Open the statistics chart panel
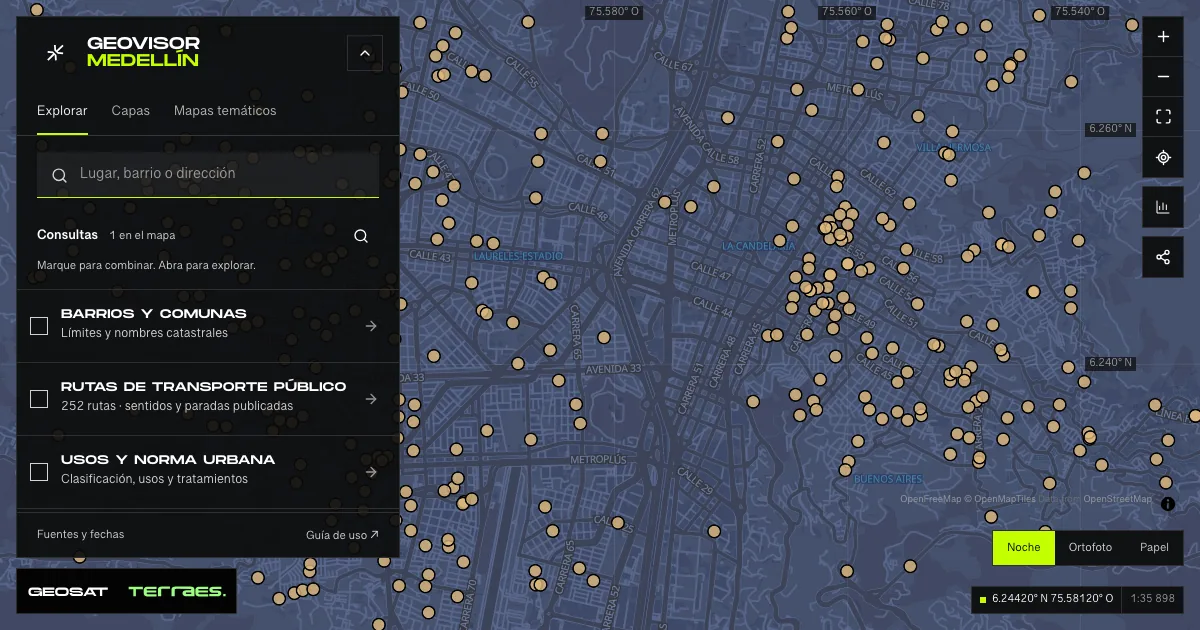The image size is (1200, 630). point(1163,207)
